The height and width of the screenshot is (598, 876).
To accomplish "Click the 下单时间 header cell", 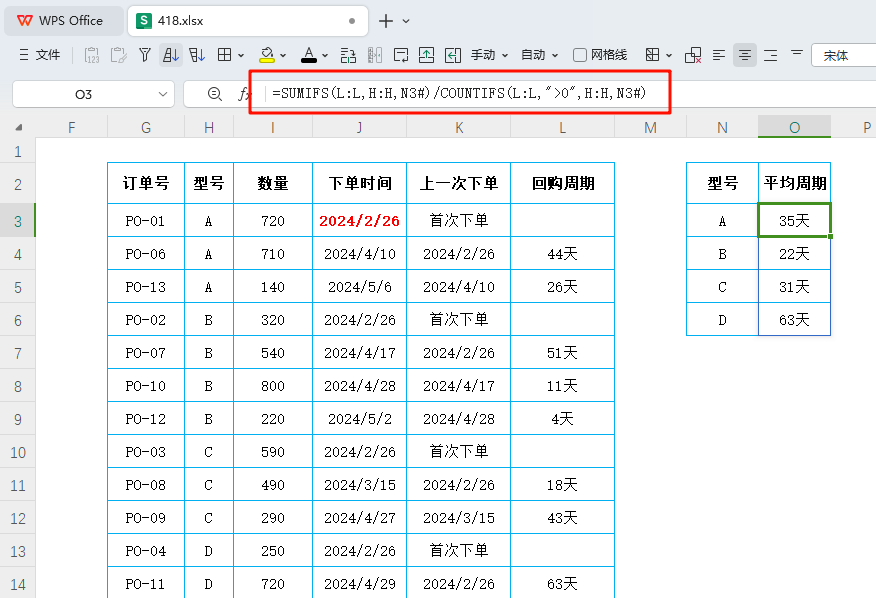I will point(359,183).
